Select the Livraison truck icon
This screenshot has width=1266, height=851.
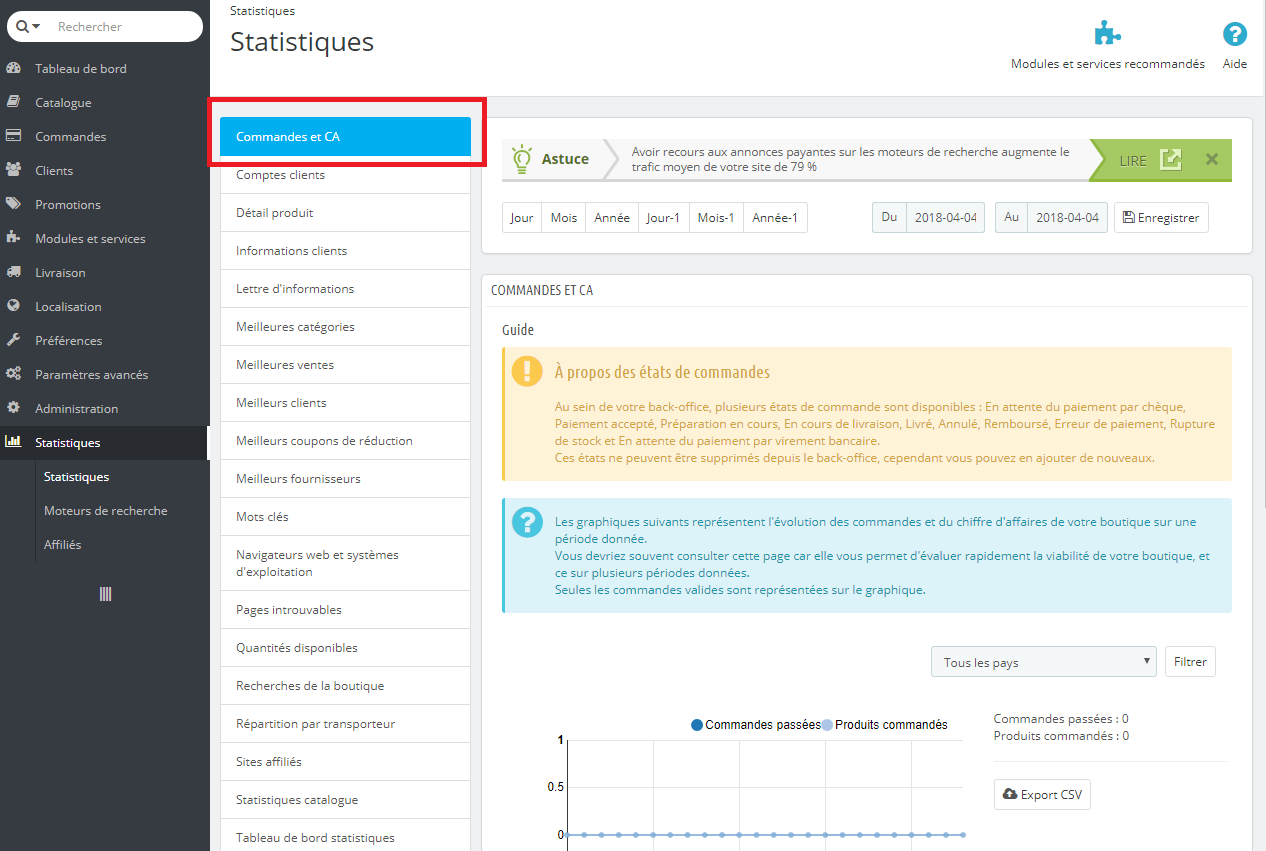click(x=14, y=272)
